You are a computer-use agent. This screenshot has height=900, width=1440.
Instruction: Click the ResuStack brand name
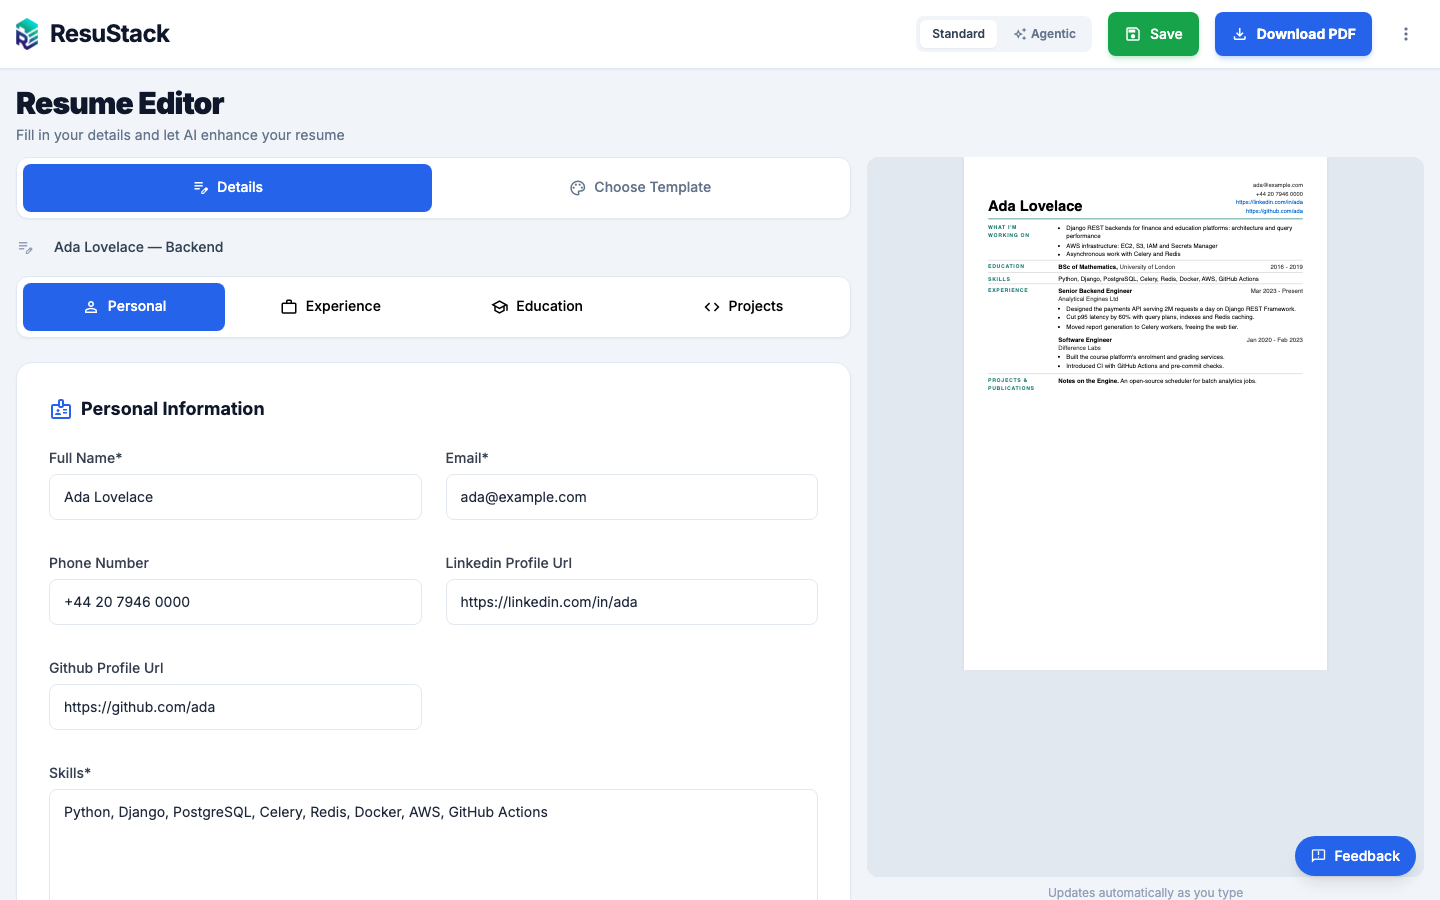[x=110, y=34]
